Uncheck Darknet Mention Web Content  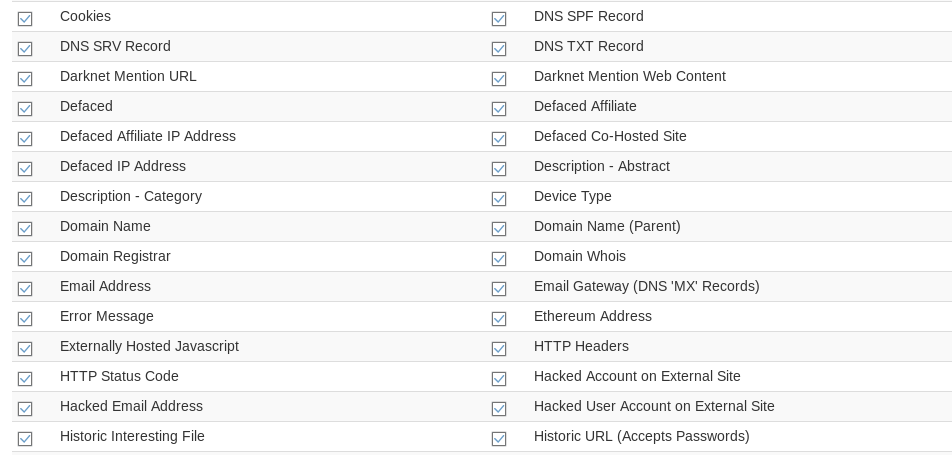pyautogui.click(x=499, y=78)
